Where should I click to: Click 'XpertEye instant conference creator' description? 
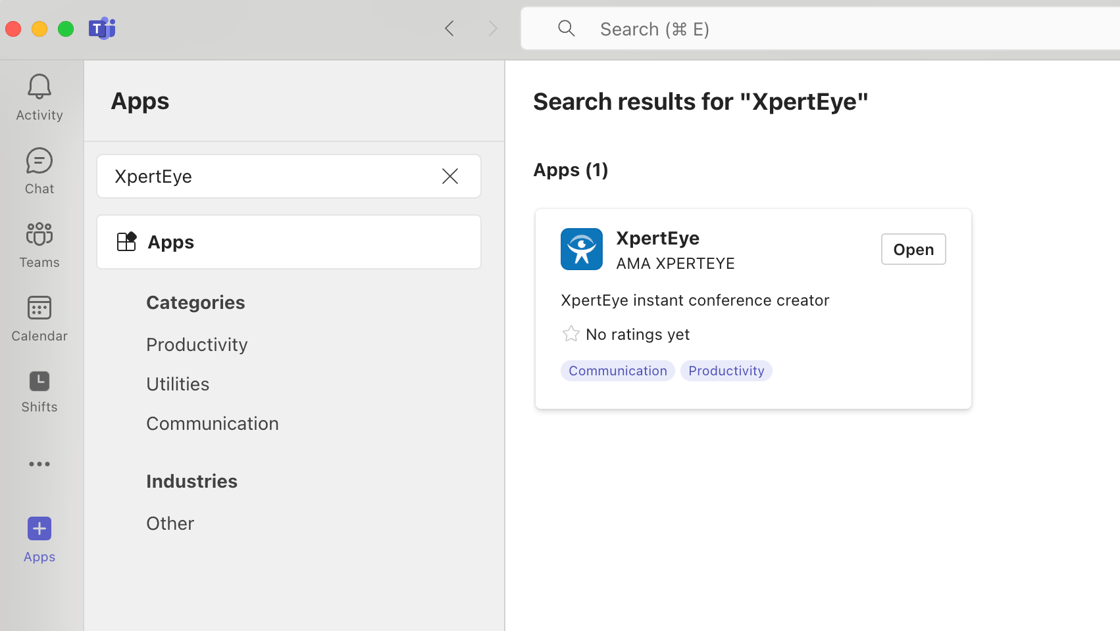point(695,300)
